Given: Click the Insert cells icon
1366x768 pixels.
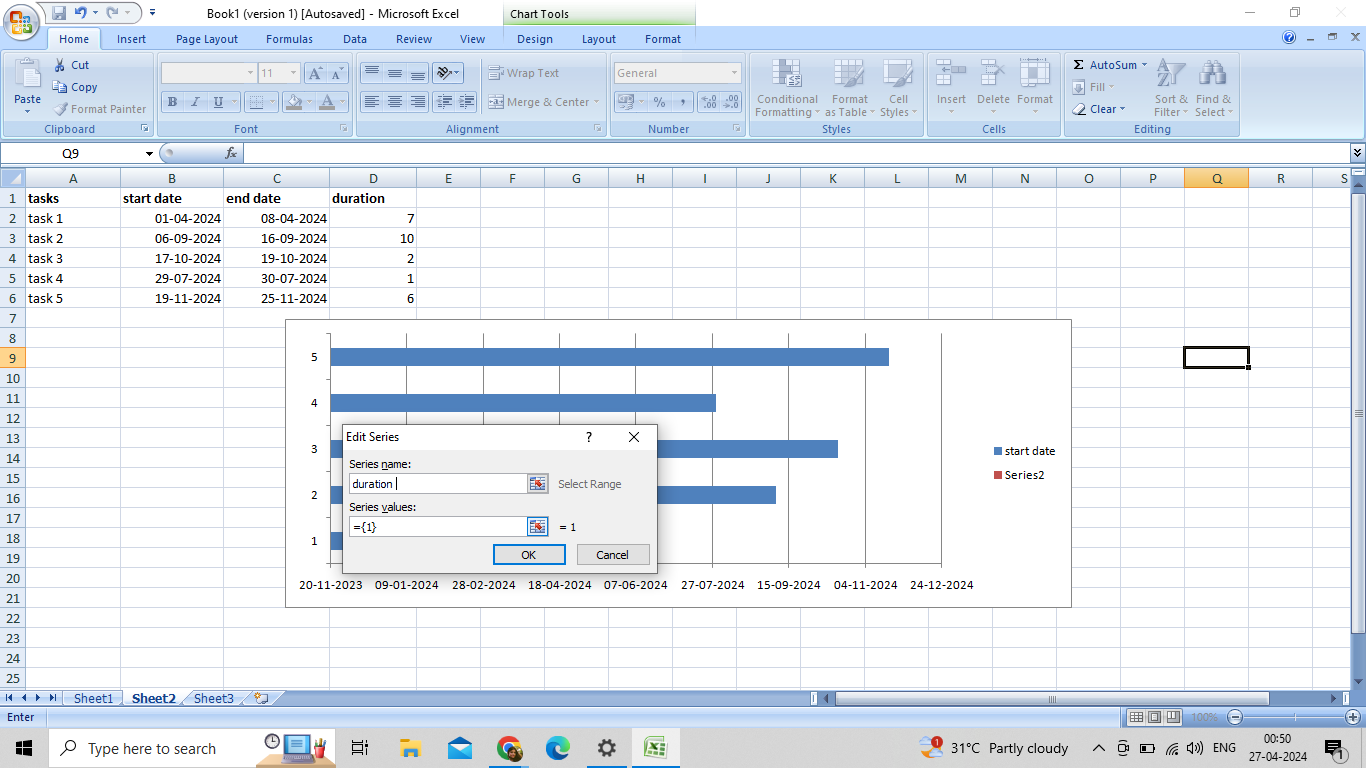Looking at the screenshot, I should (951, 73).
